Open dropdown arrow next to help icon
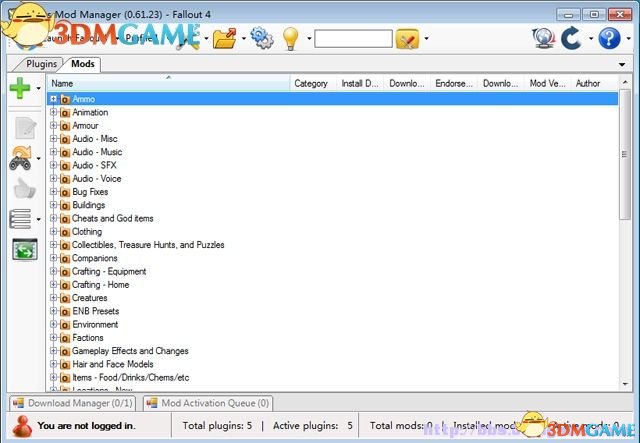 628,38
